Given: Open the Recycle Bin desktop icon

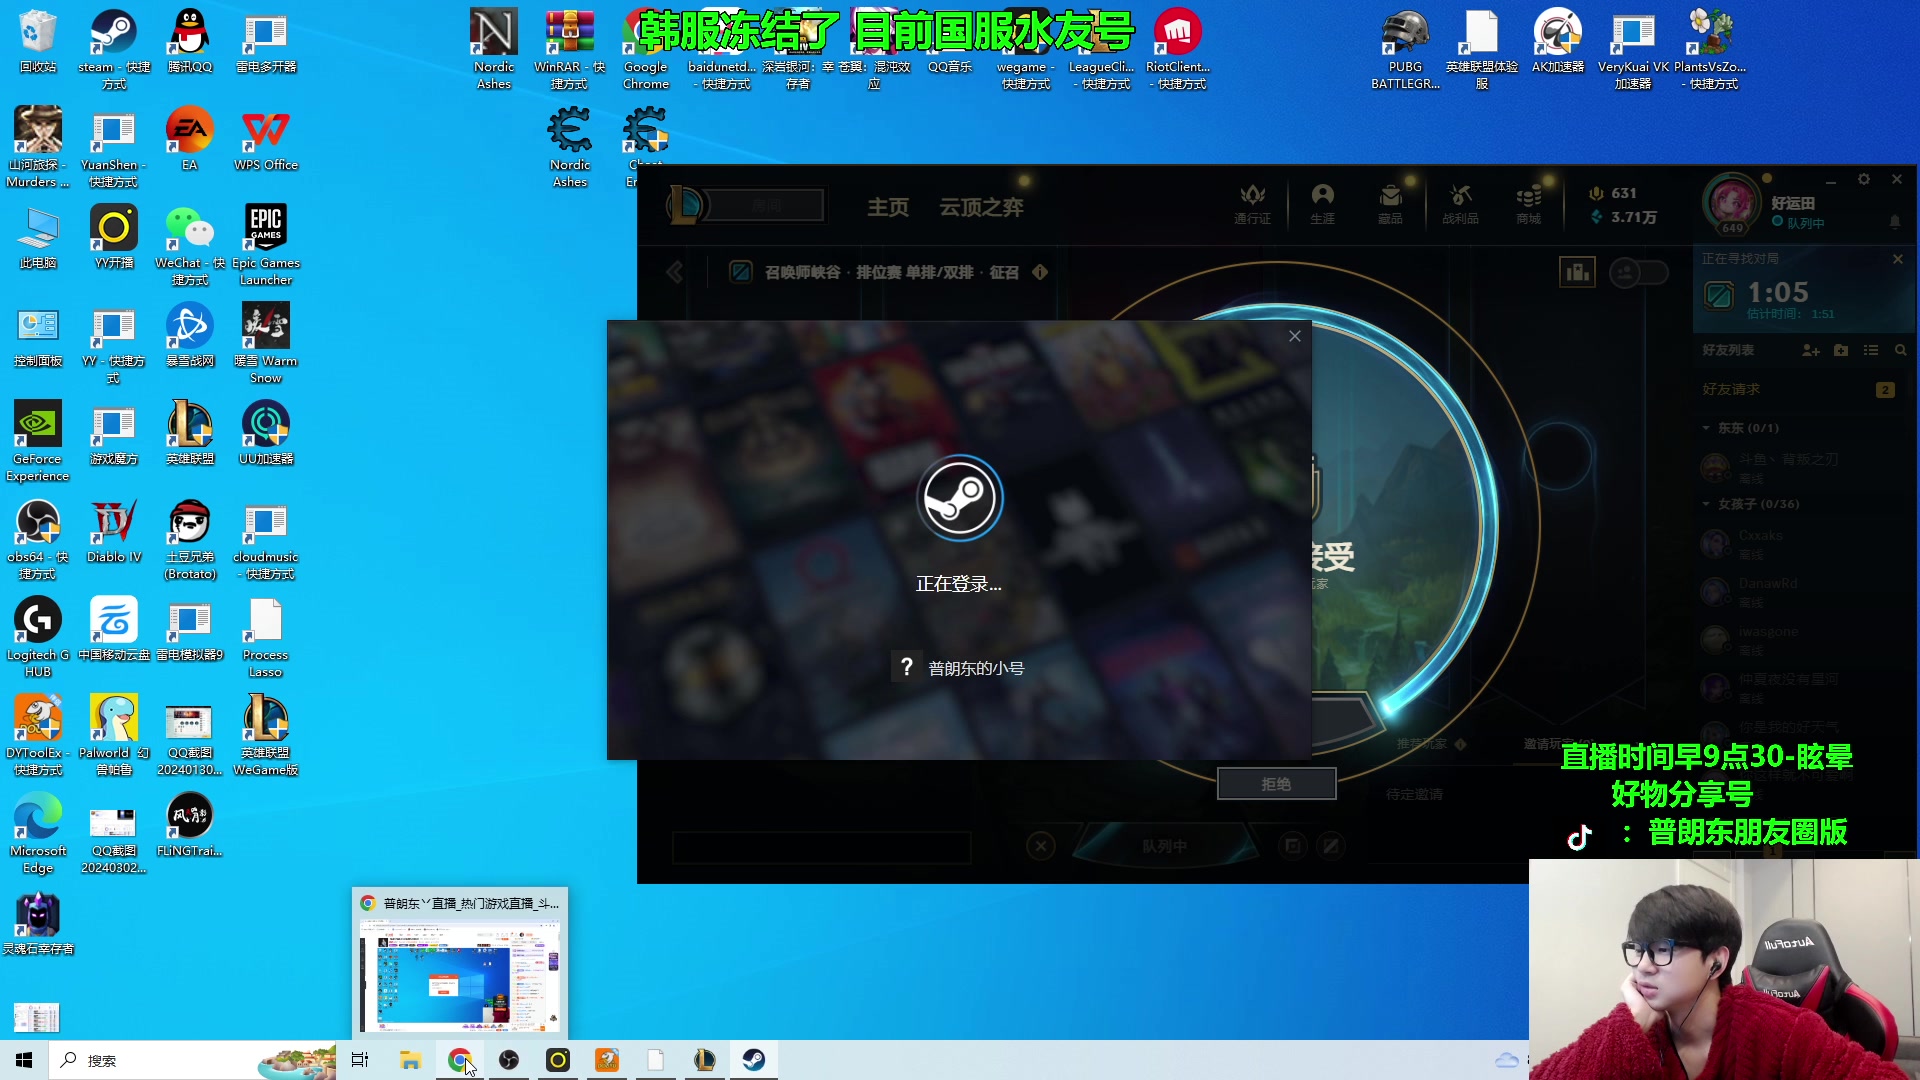Looking at the screenshot, I should [x=38, y=42].
